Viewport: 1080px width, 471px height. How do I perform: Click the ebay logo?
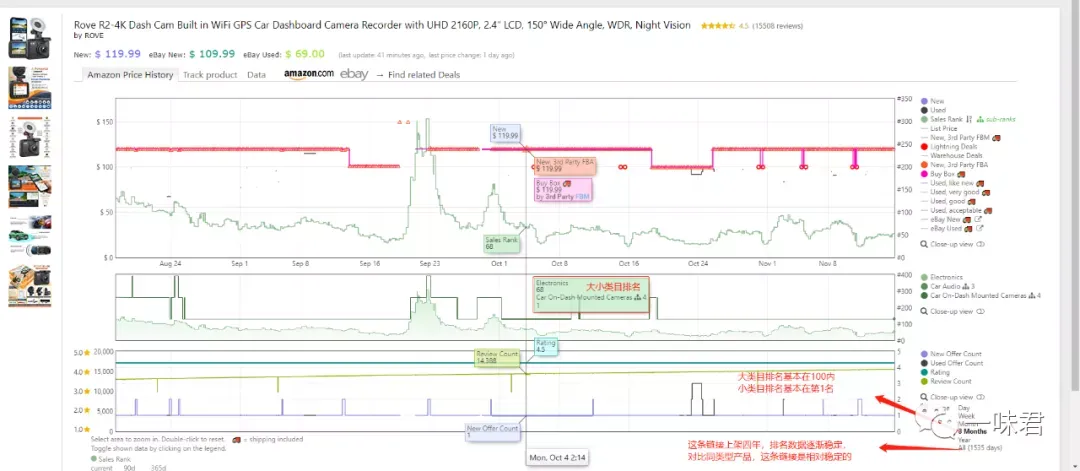coord(354,74)
